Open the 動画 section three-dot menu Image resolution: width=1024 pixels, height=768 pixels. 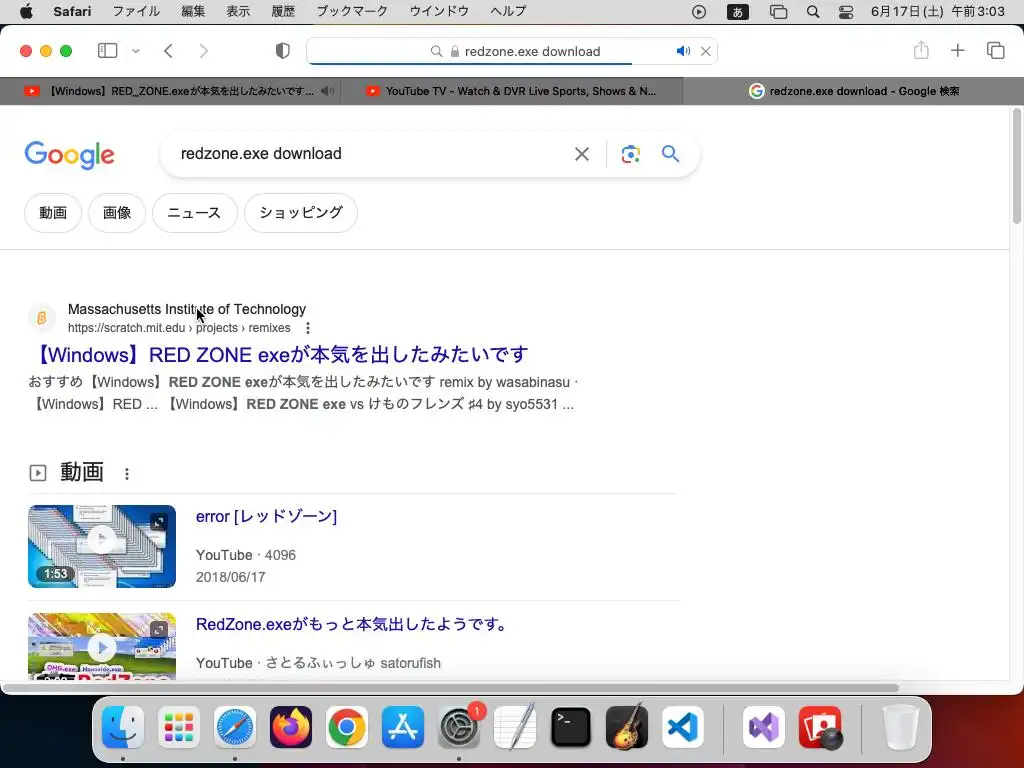point(127,474)
